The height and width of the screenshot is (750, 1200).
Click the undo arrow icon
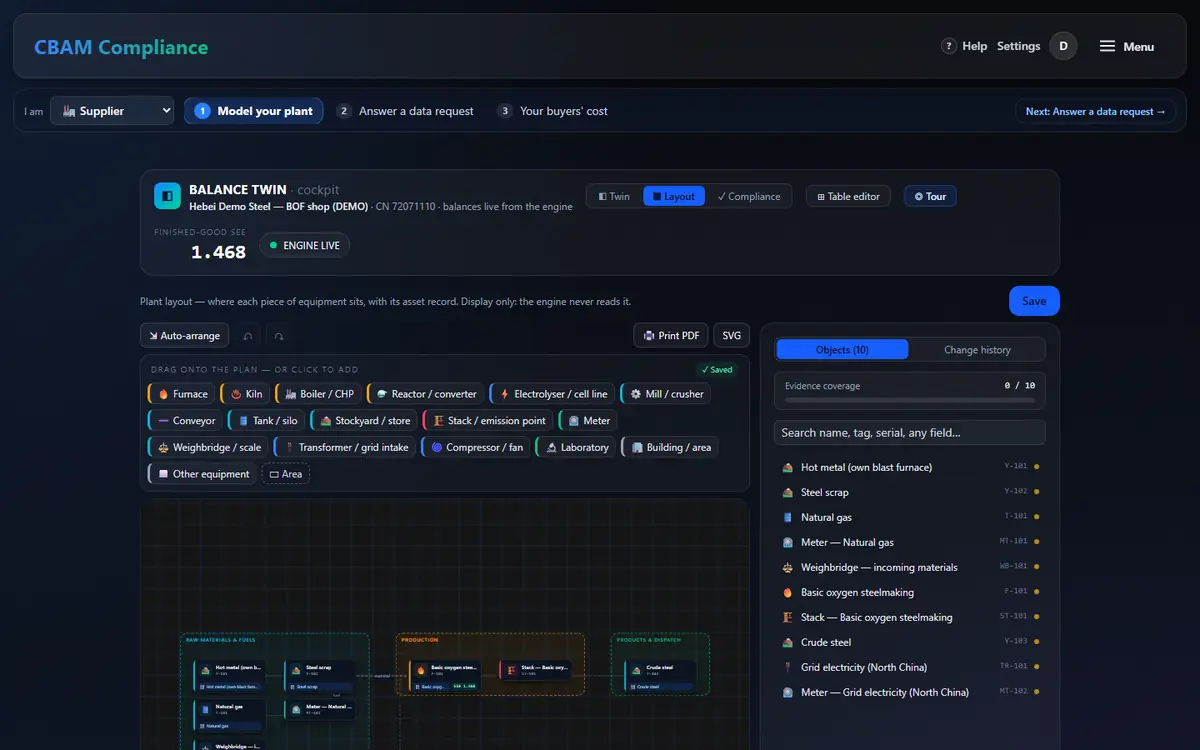coord(248,336)
